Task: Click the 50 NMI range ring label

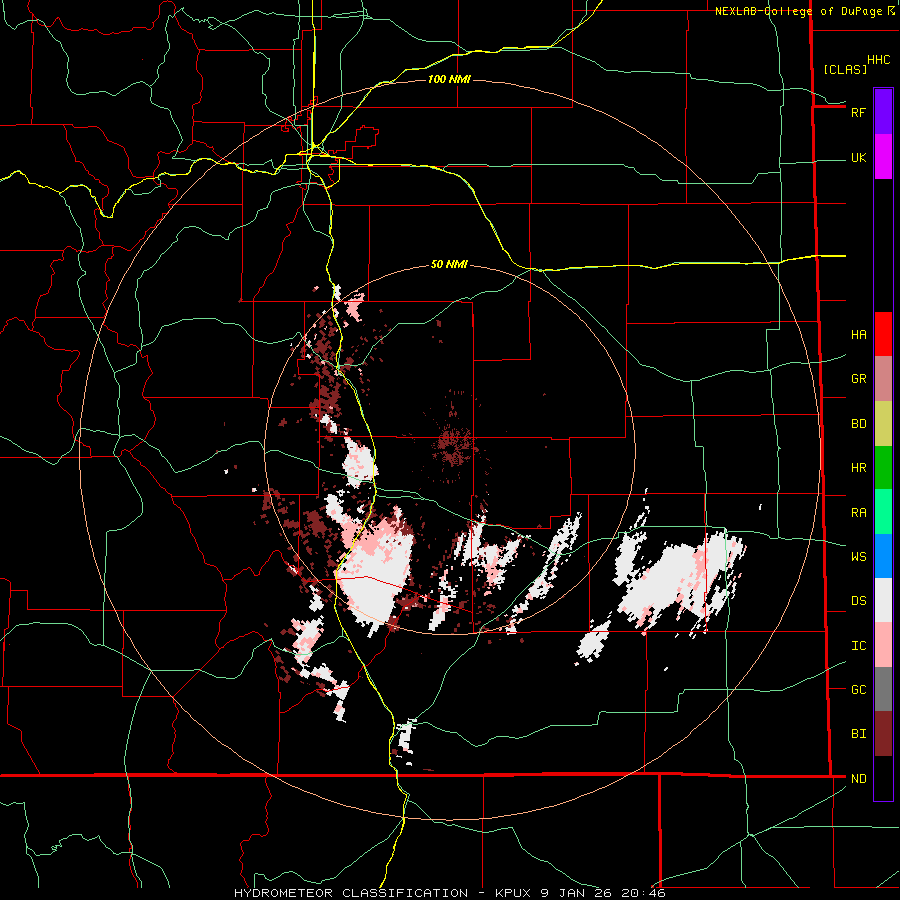Action: 449,264
